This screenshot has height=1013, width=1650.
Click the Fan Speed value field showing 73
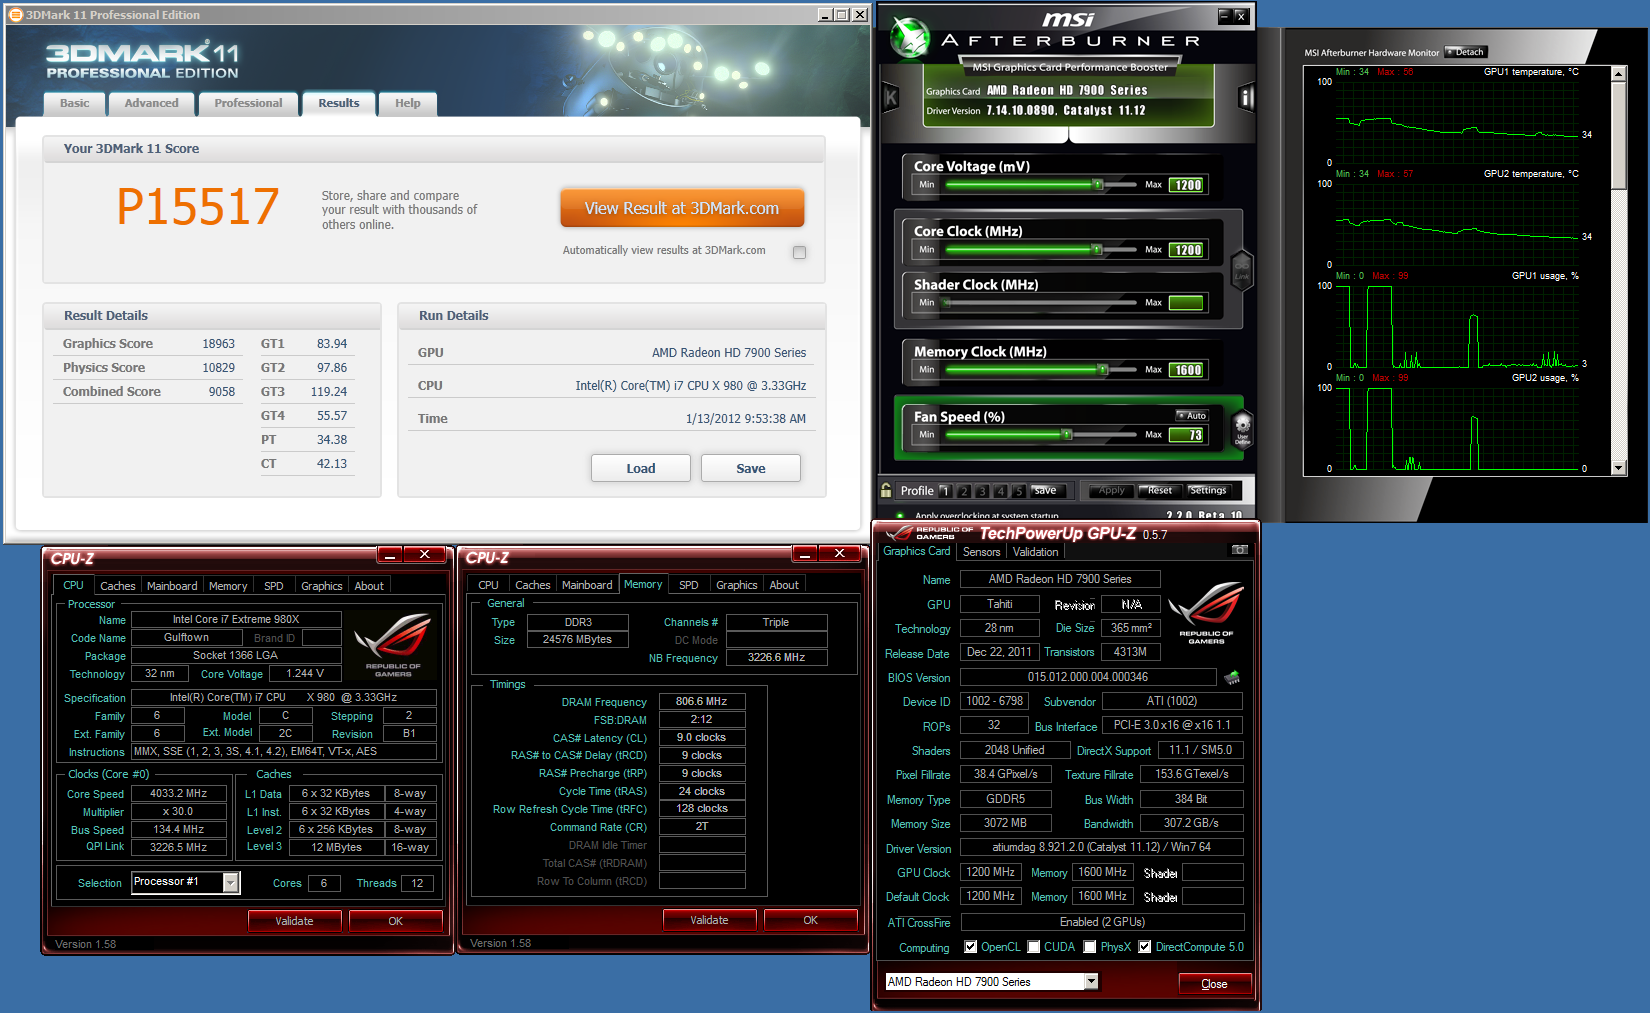(1188, 435)
